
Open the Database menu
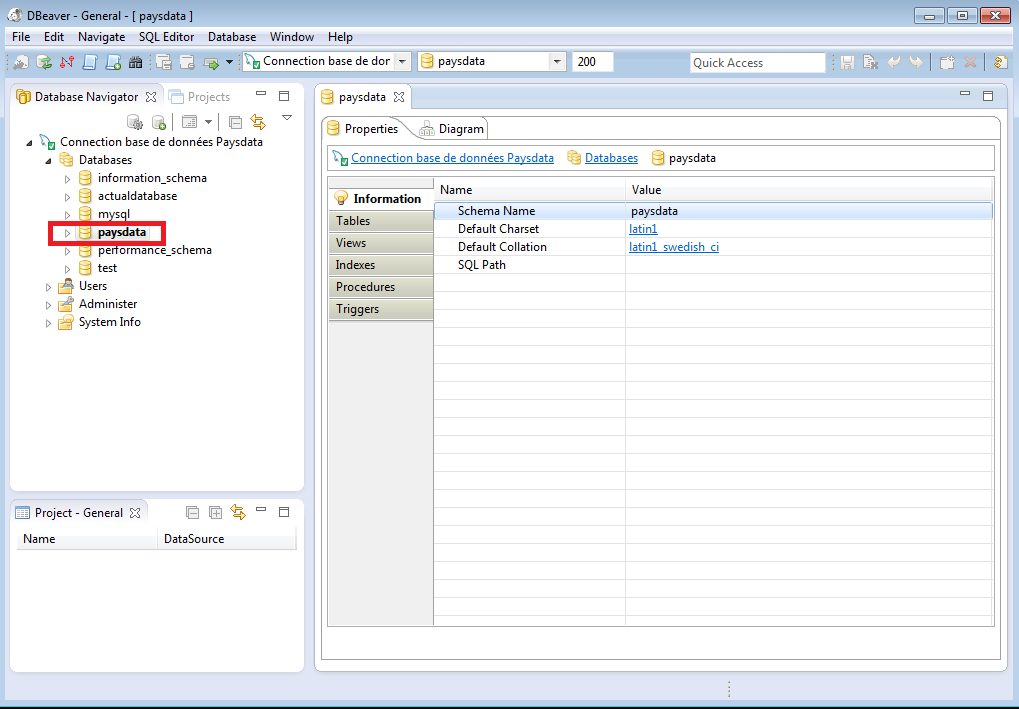coord(232,37)
